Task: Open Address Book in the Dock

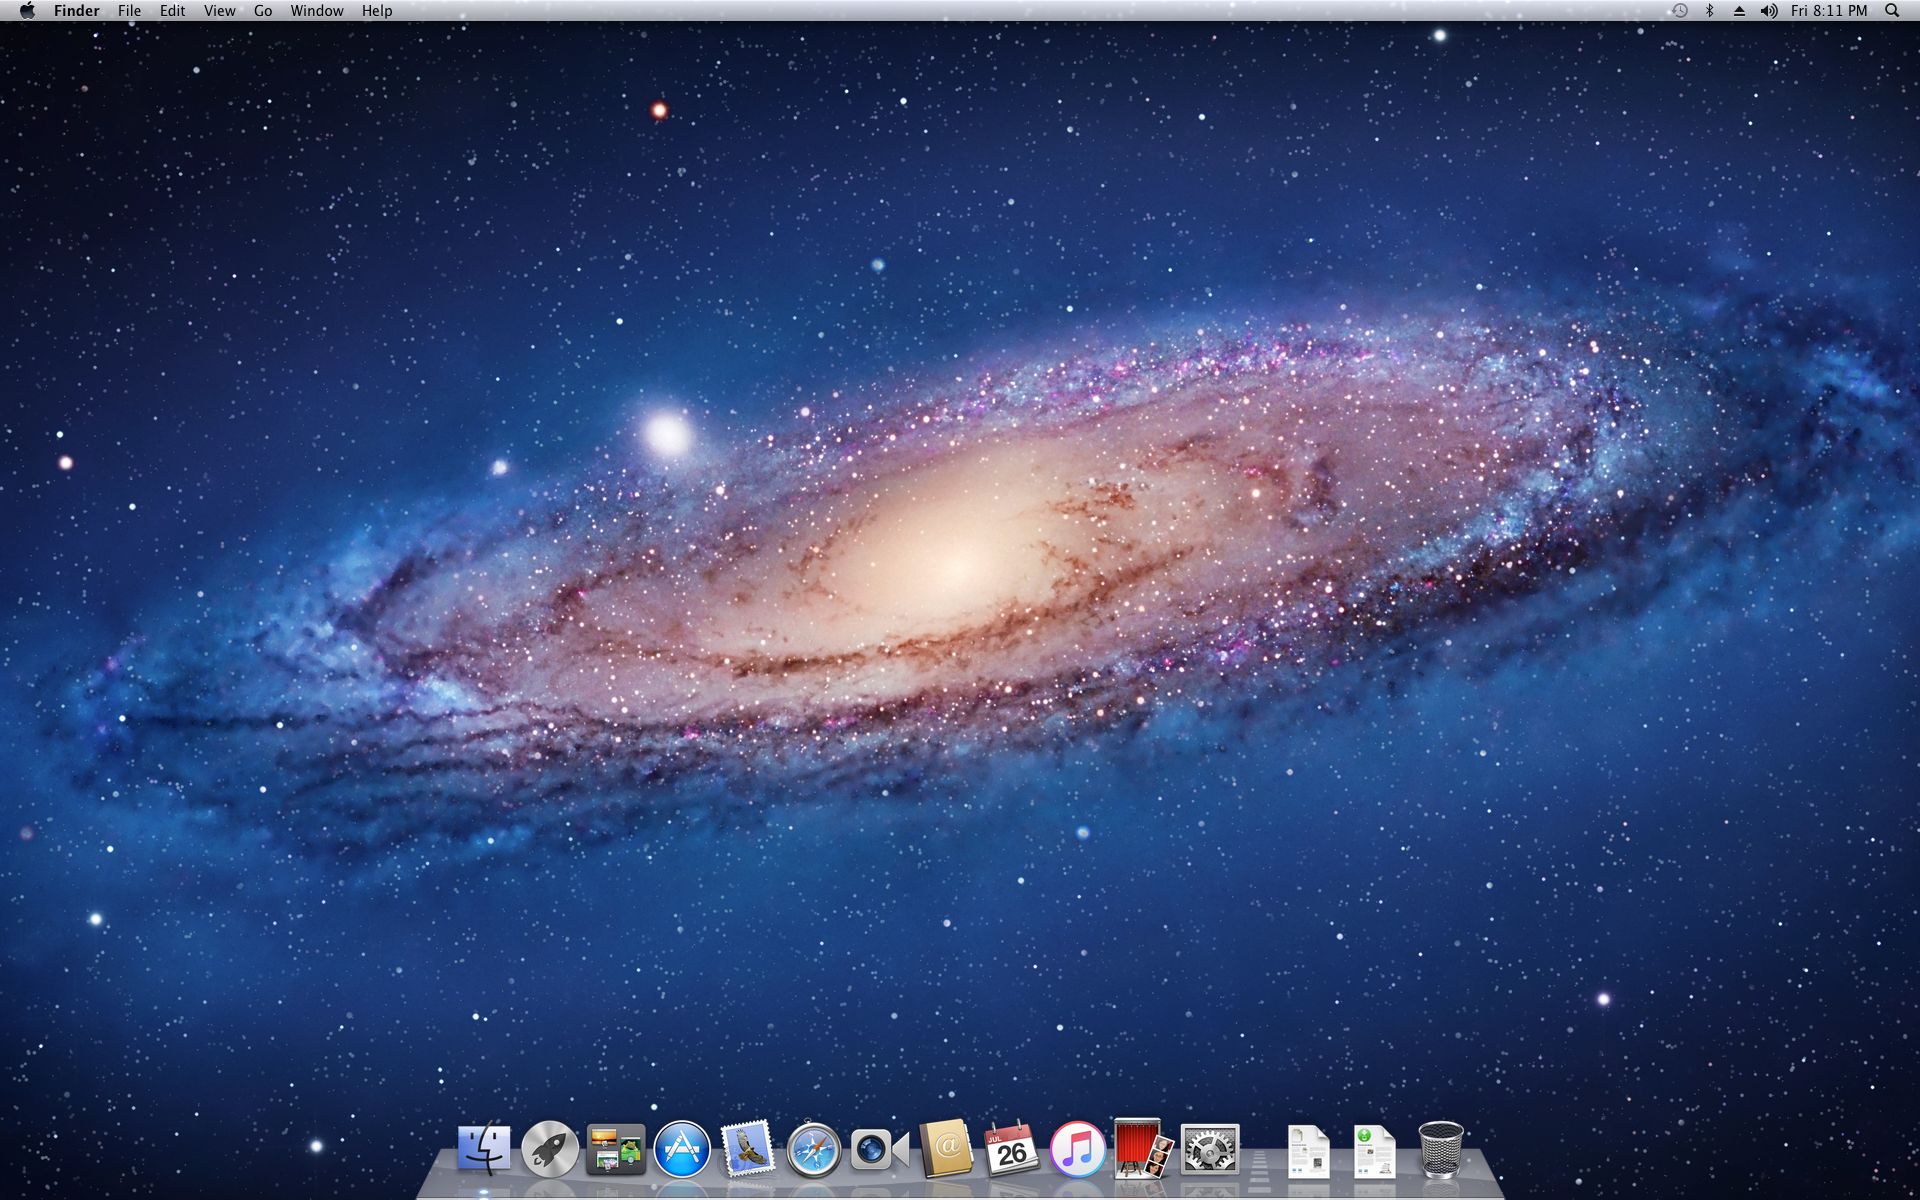Action: 946,1149
